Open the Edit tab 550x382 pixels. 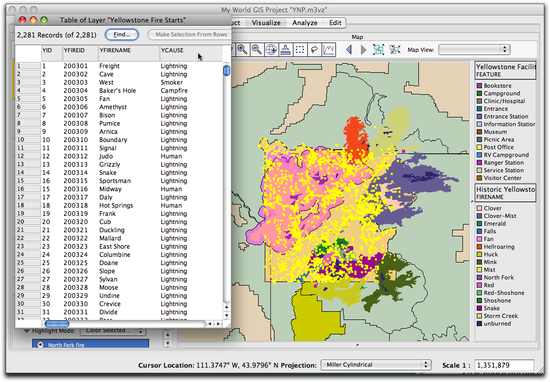(x=335, y=23)
